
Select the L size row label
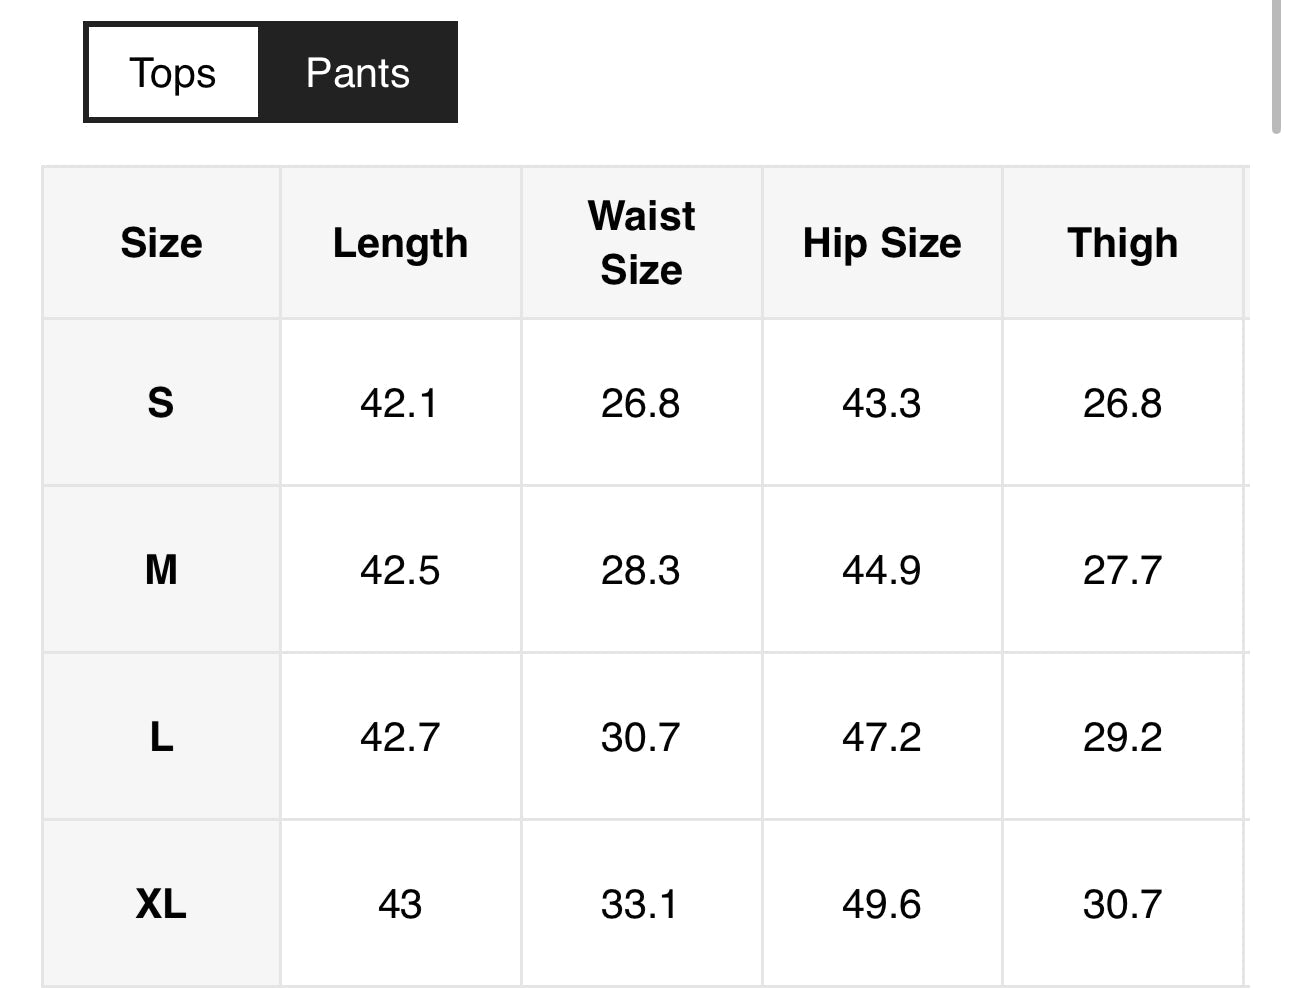tap(161, 737)
